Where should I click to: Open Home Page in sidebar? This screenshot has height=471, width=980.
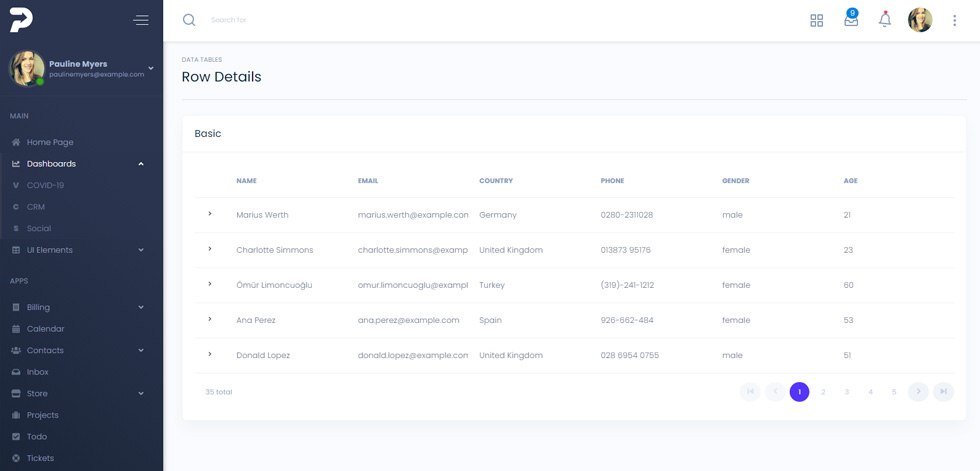click(50, 142)
